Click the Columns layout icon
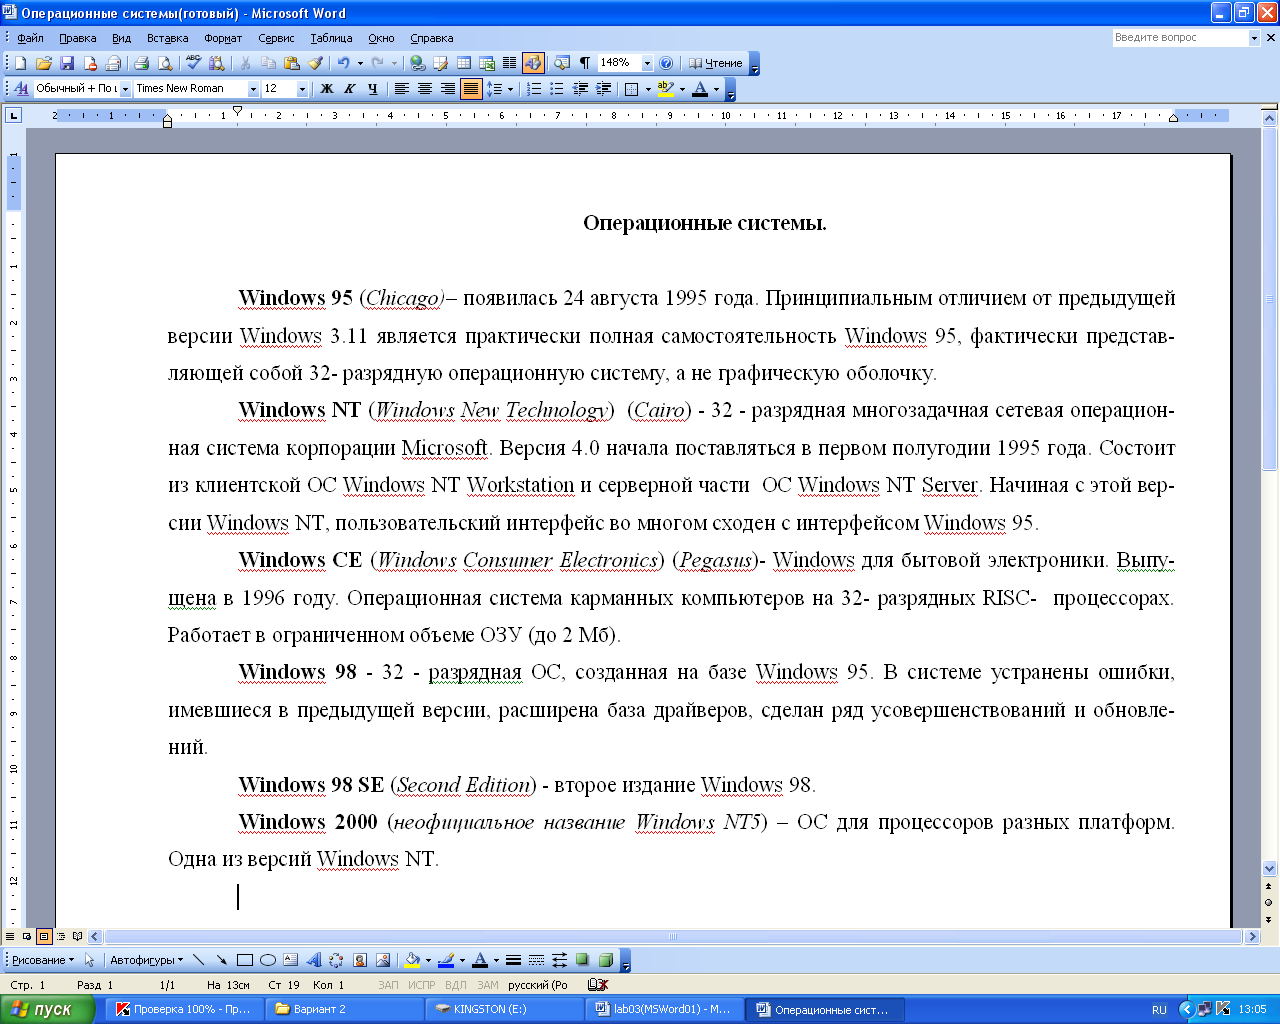The height and width of the screenshot is (1024, 1280). 509,63
